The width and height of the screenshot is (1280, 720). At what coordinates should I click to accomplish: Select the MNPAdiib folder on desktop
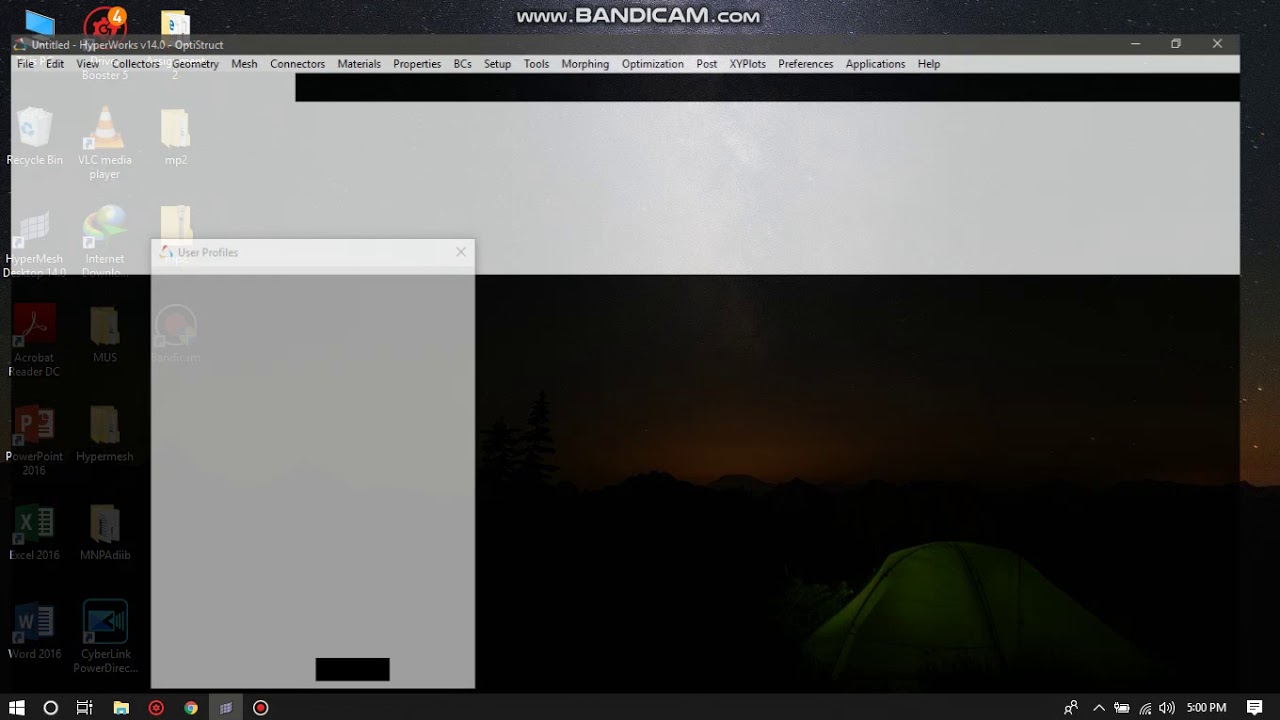tap(105, 531)
